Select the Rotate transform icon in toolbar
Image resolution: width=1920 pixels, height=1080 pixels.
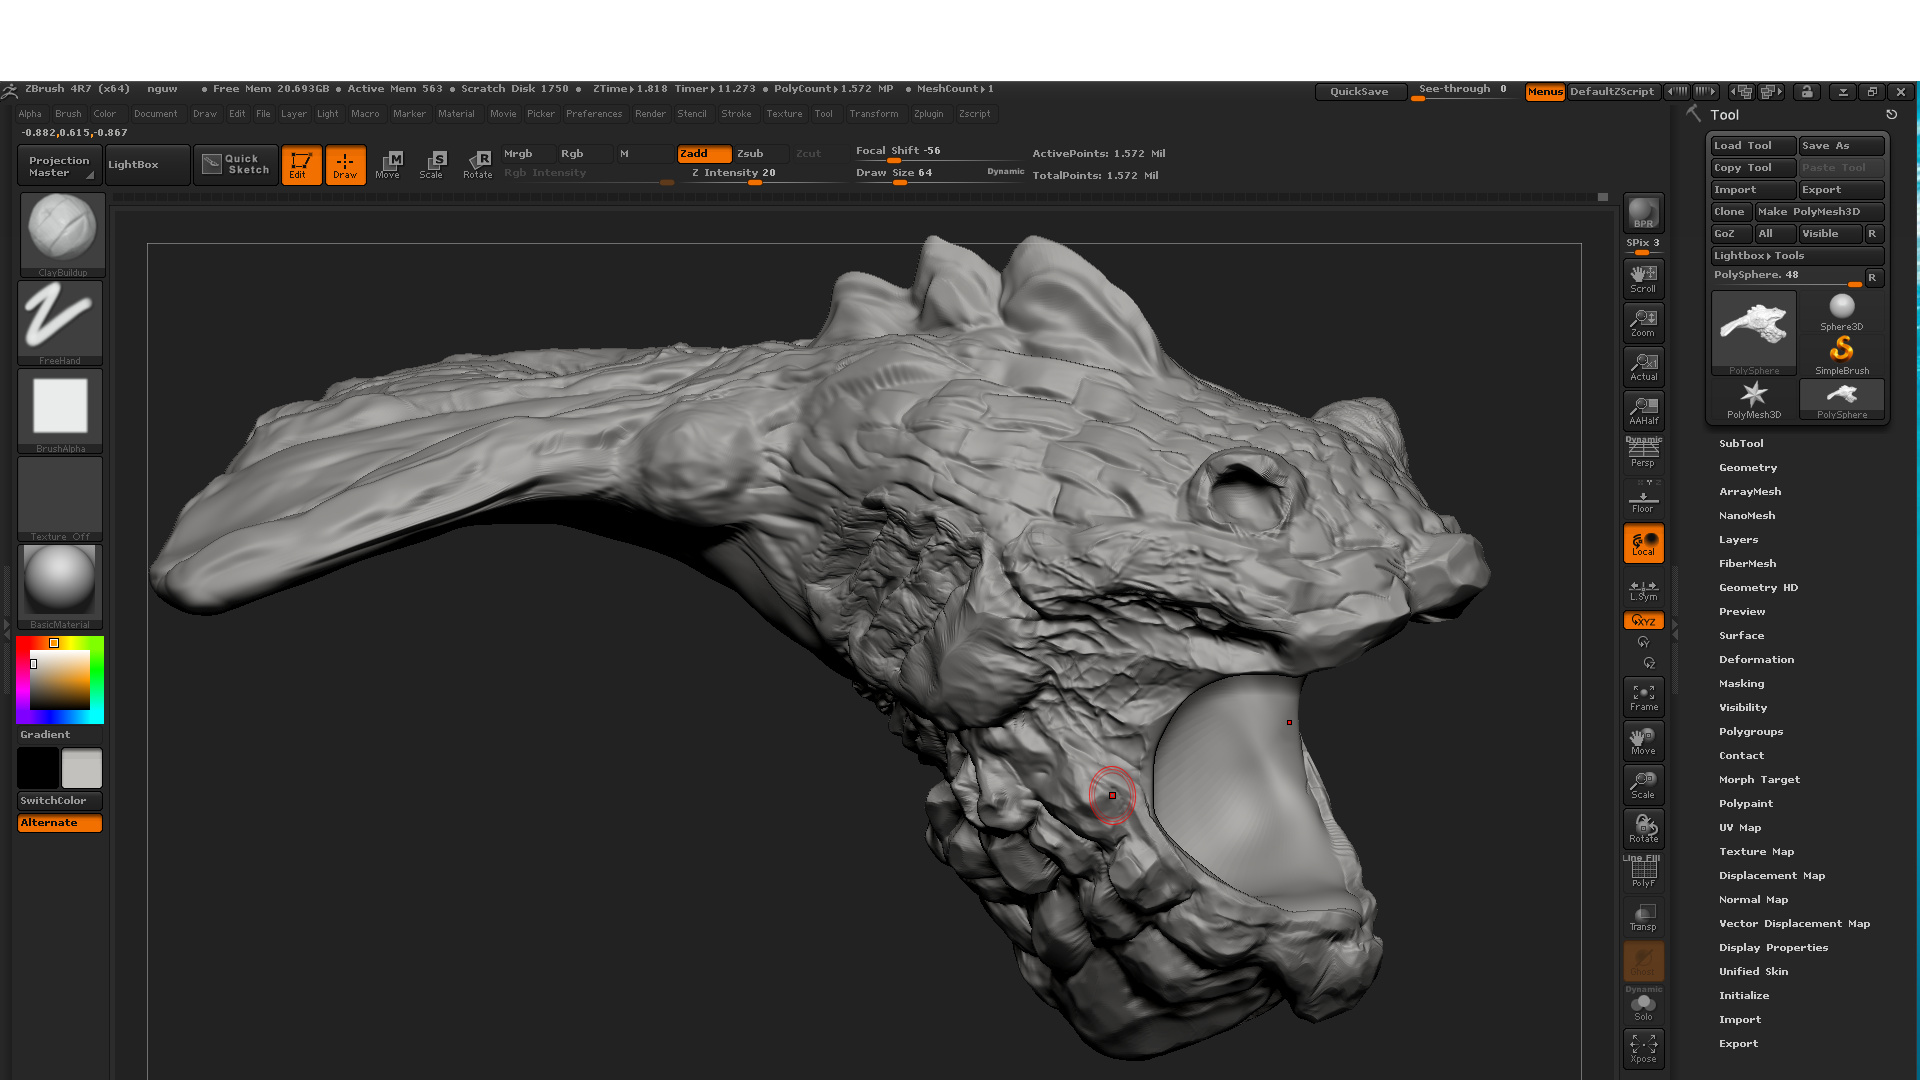477,165
